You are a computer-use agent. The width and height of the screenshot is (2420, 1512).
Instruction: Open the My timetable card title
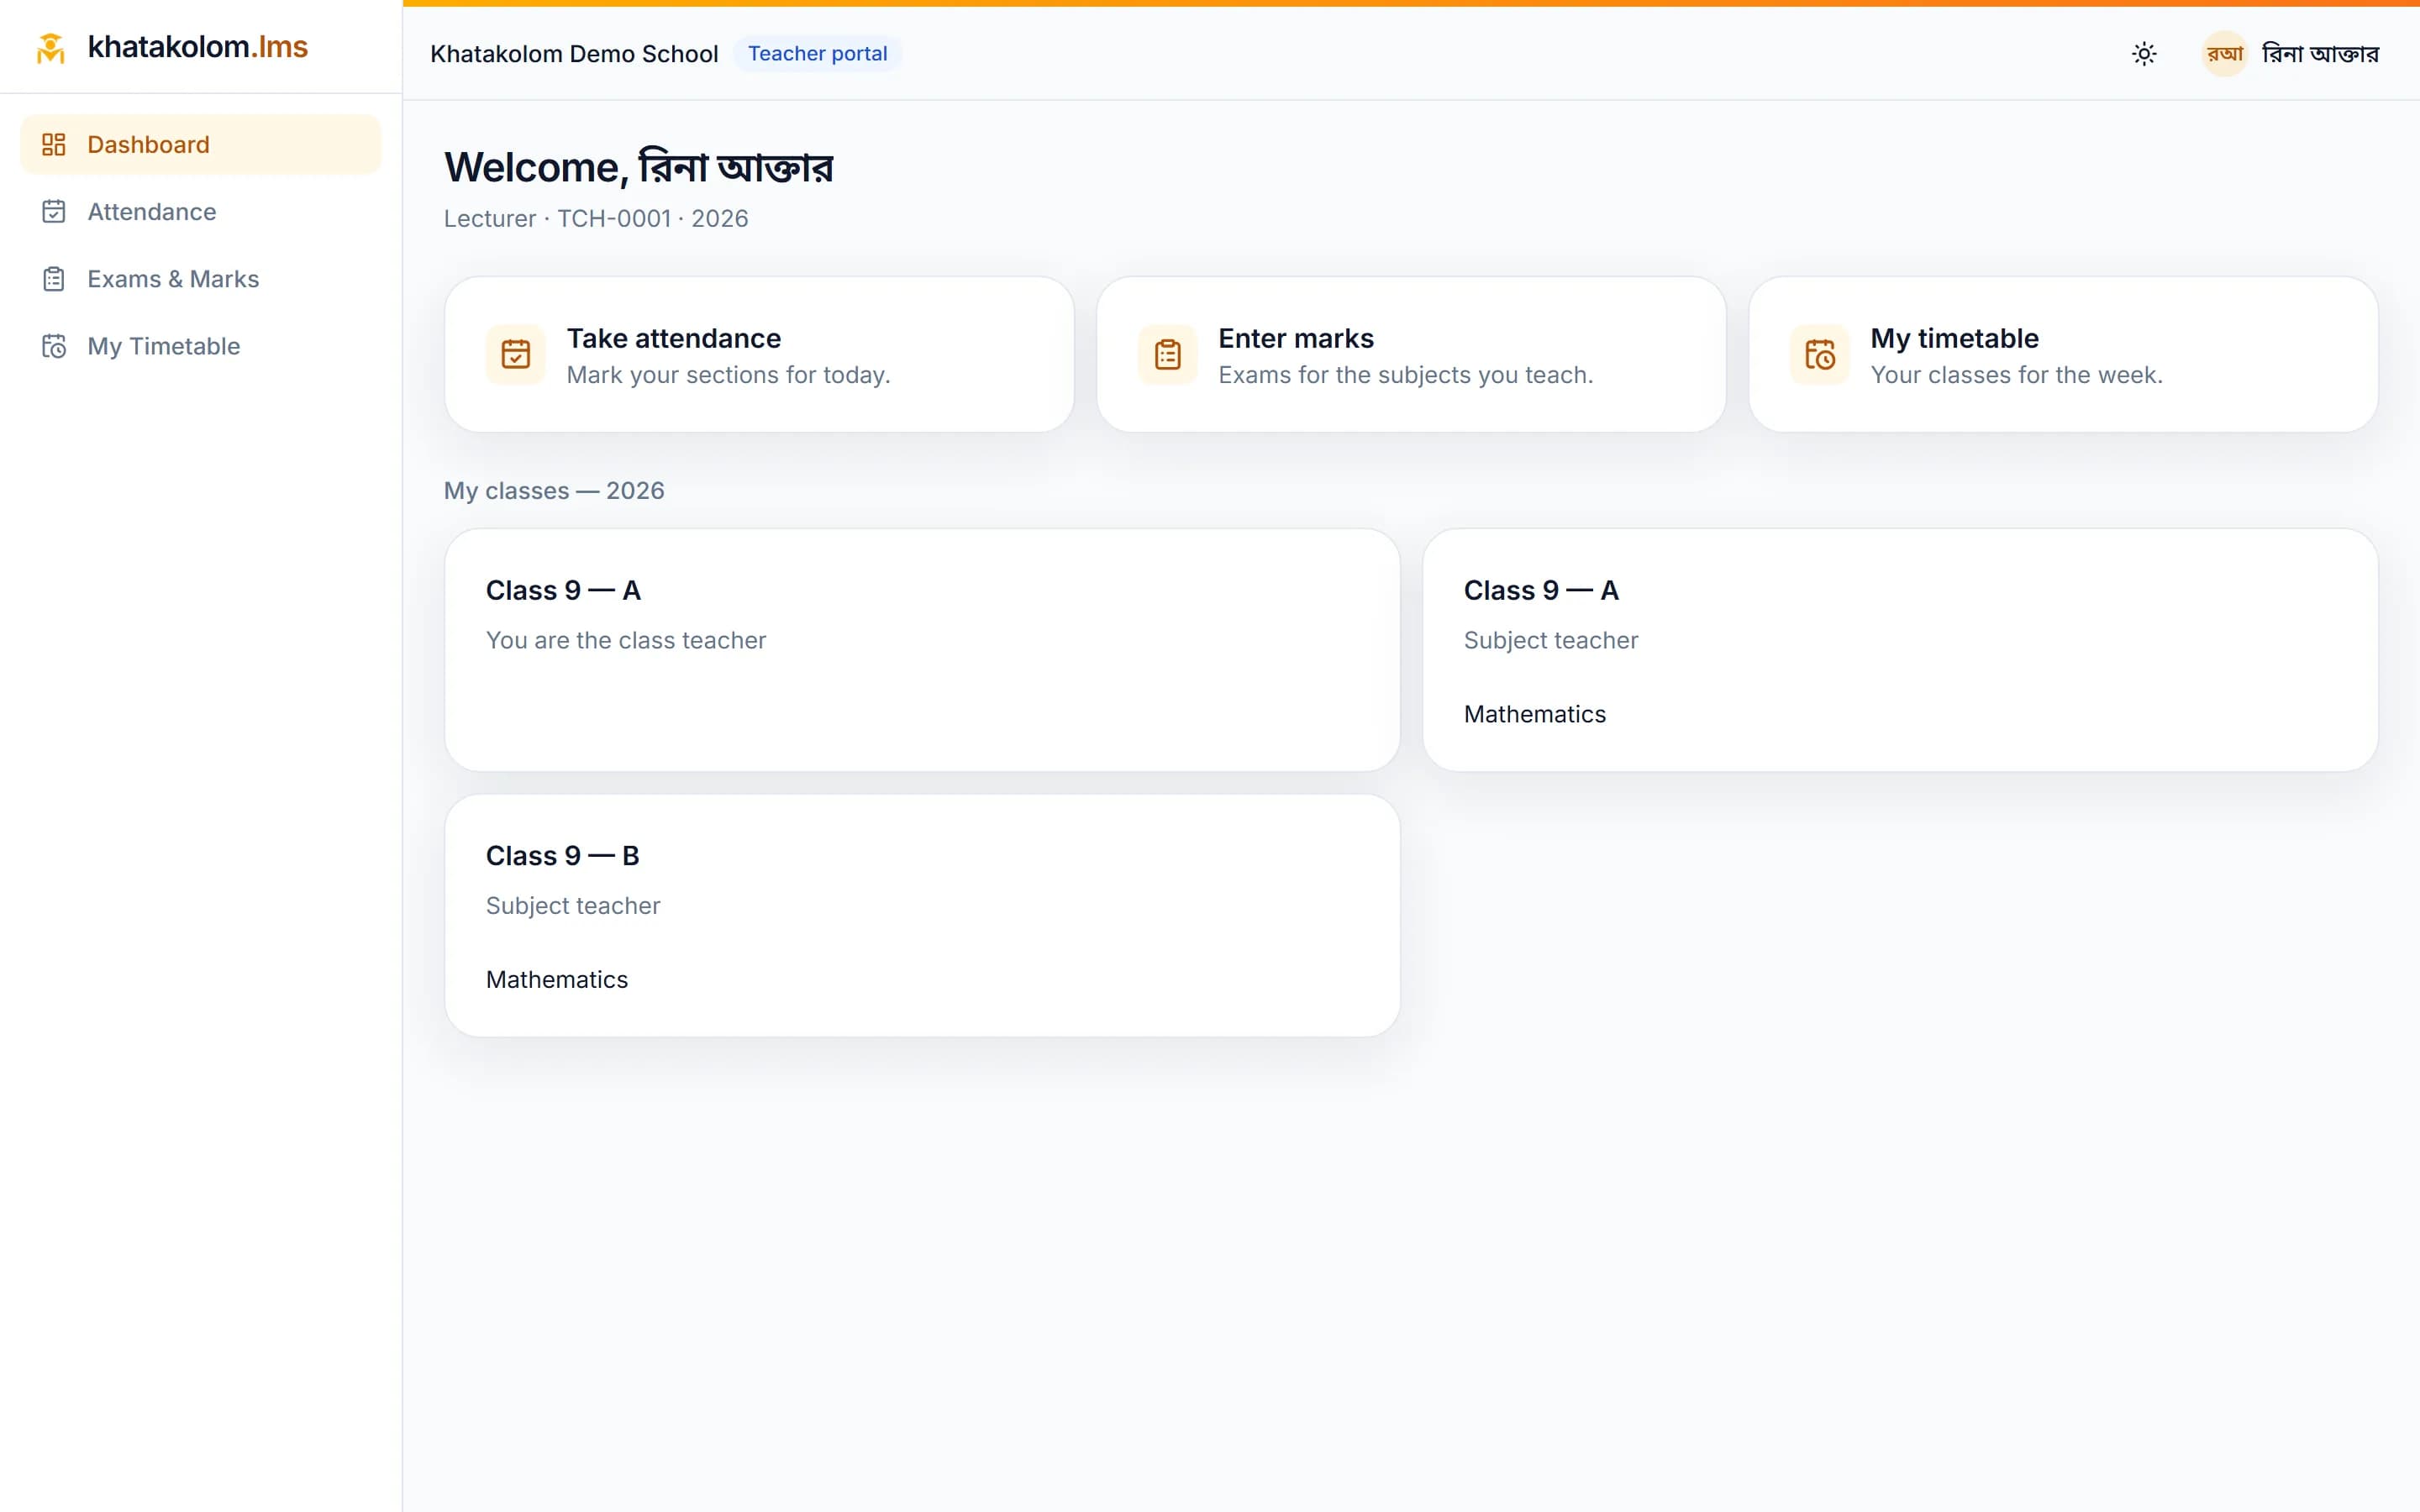click(x=1954, y=338)
